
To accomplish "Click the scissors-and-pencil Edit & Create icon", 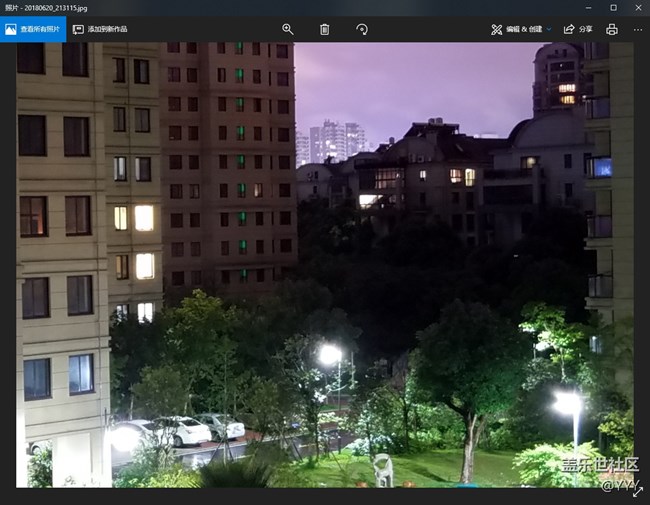I will point(495,30).
